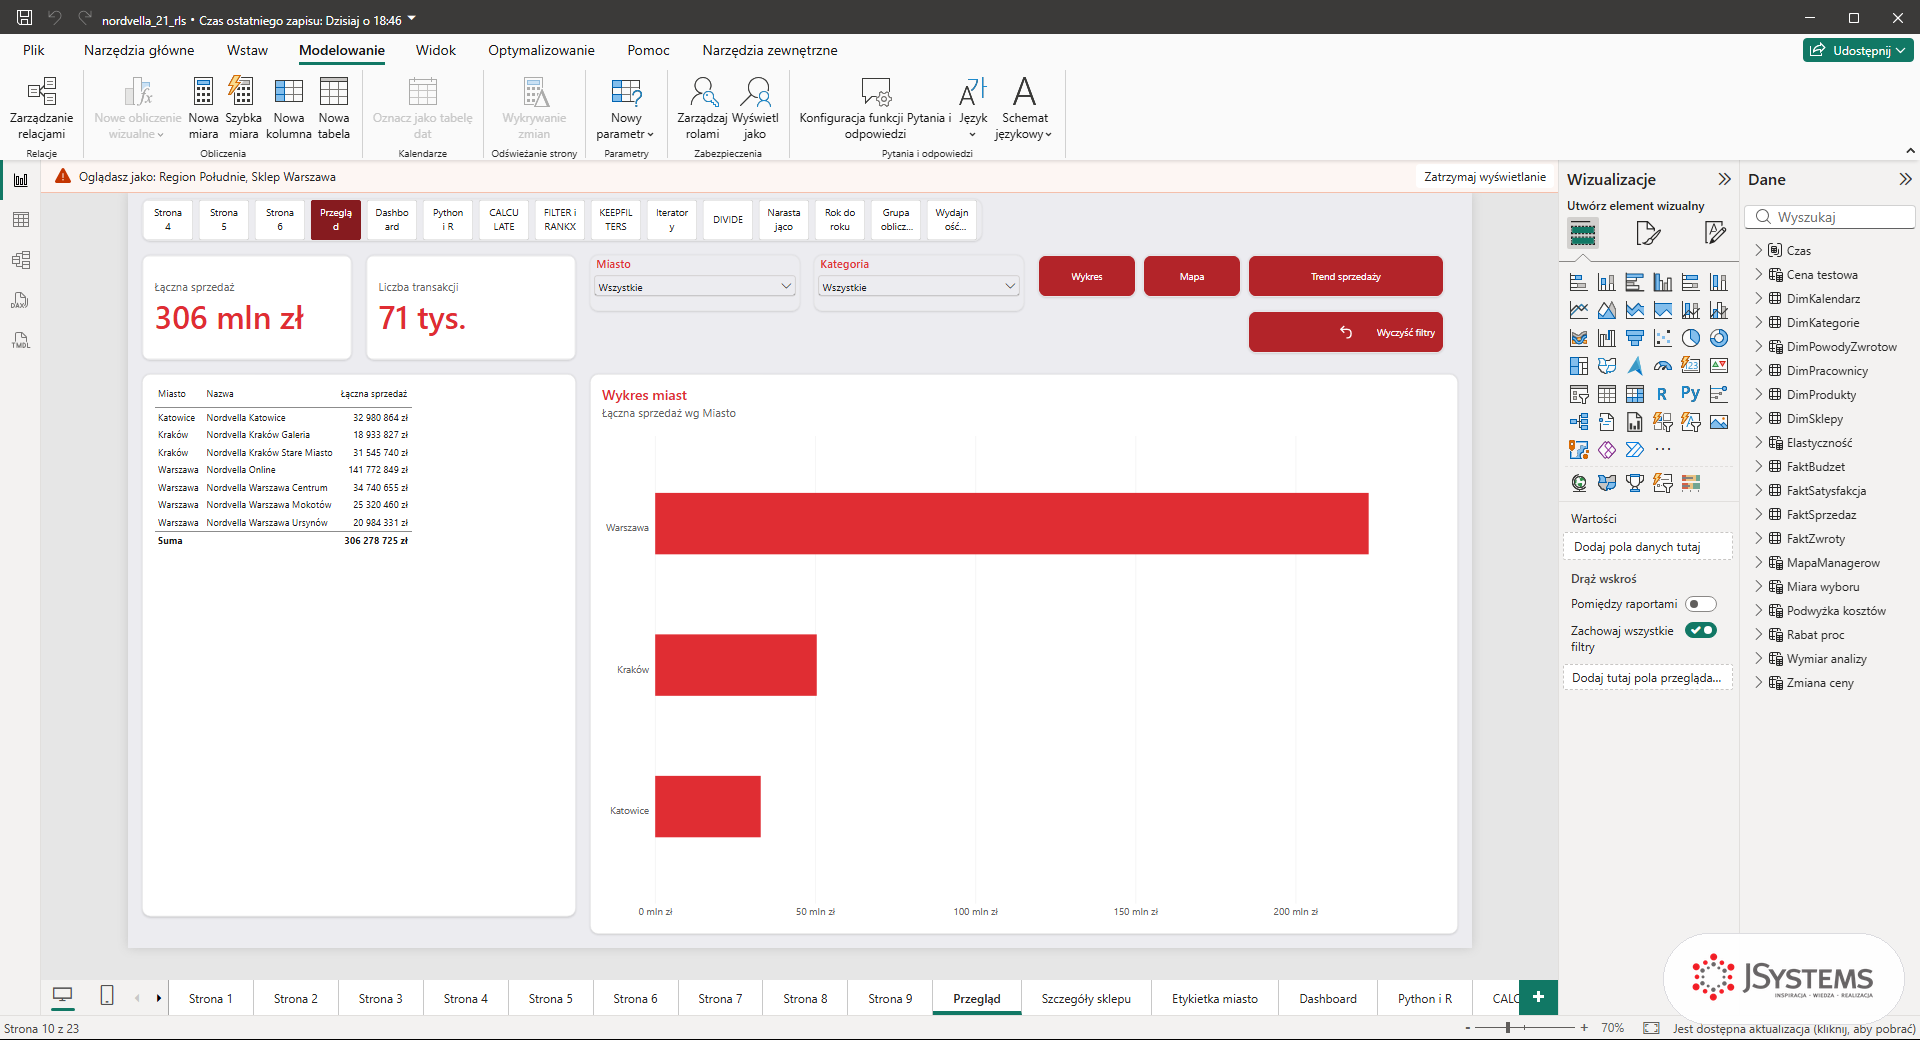This screenshot has width=1920, height=1040.
Task: Open the Widok ribbon tab
Action: [x=436, y=50]
